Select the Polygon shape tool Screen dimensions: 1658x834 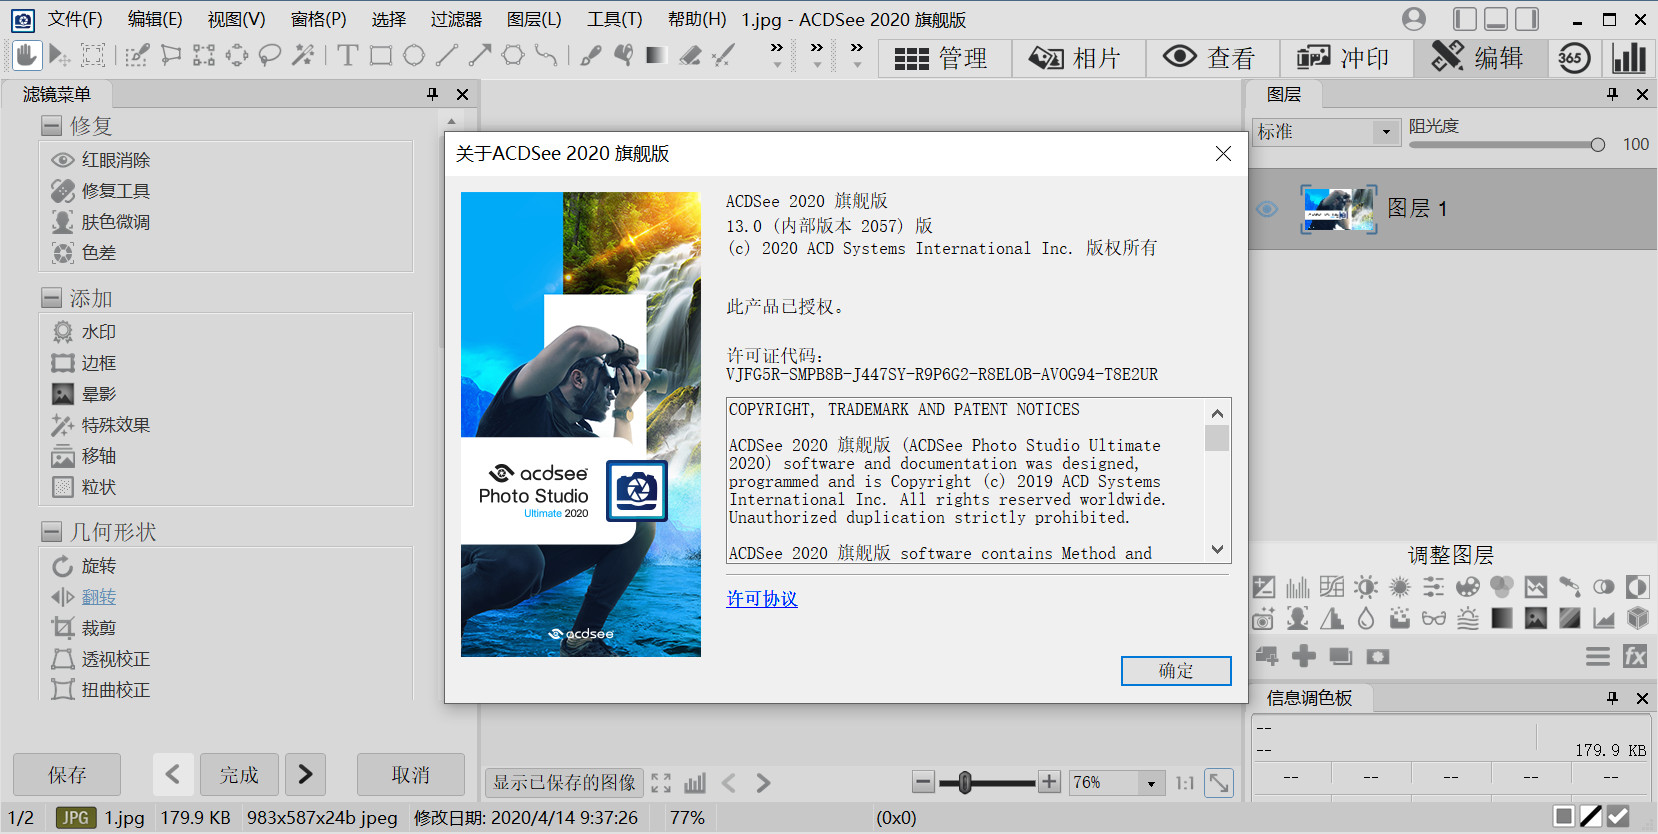513,56
